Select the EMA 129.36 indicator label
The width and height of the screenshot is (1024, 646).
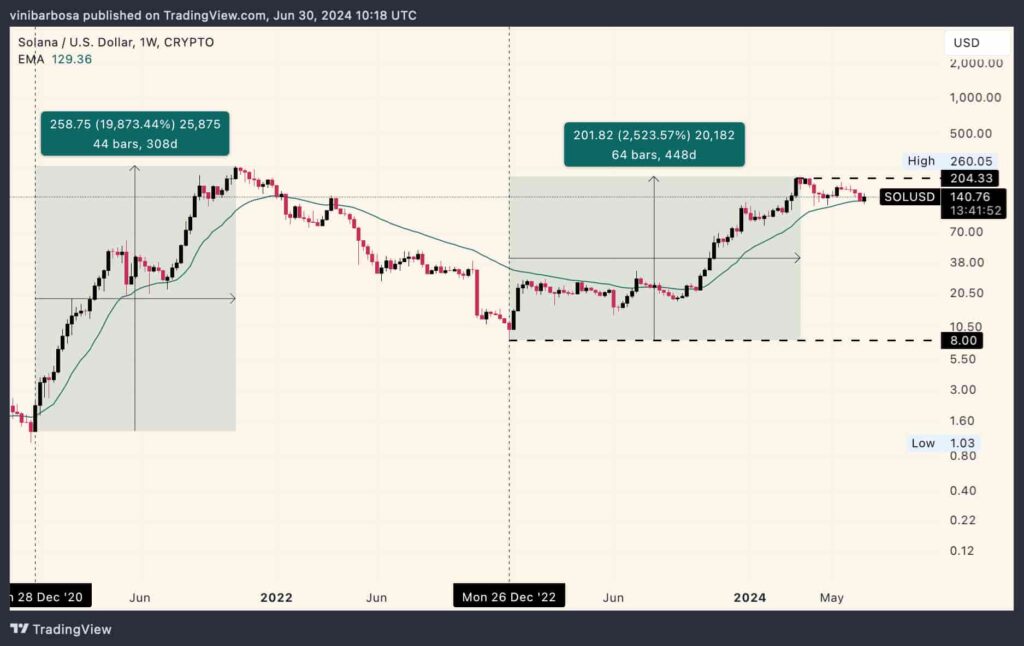[x=54, y=60]
